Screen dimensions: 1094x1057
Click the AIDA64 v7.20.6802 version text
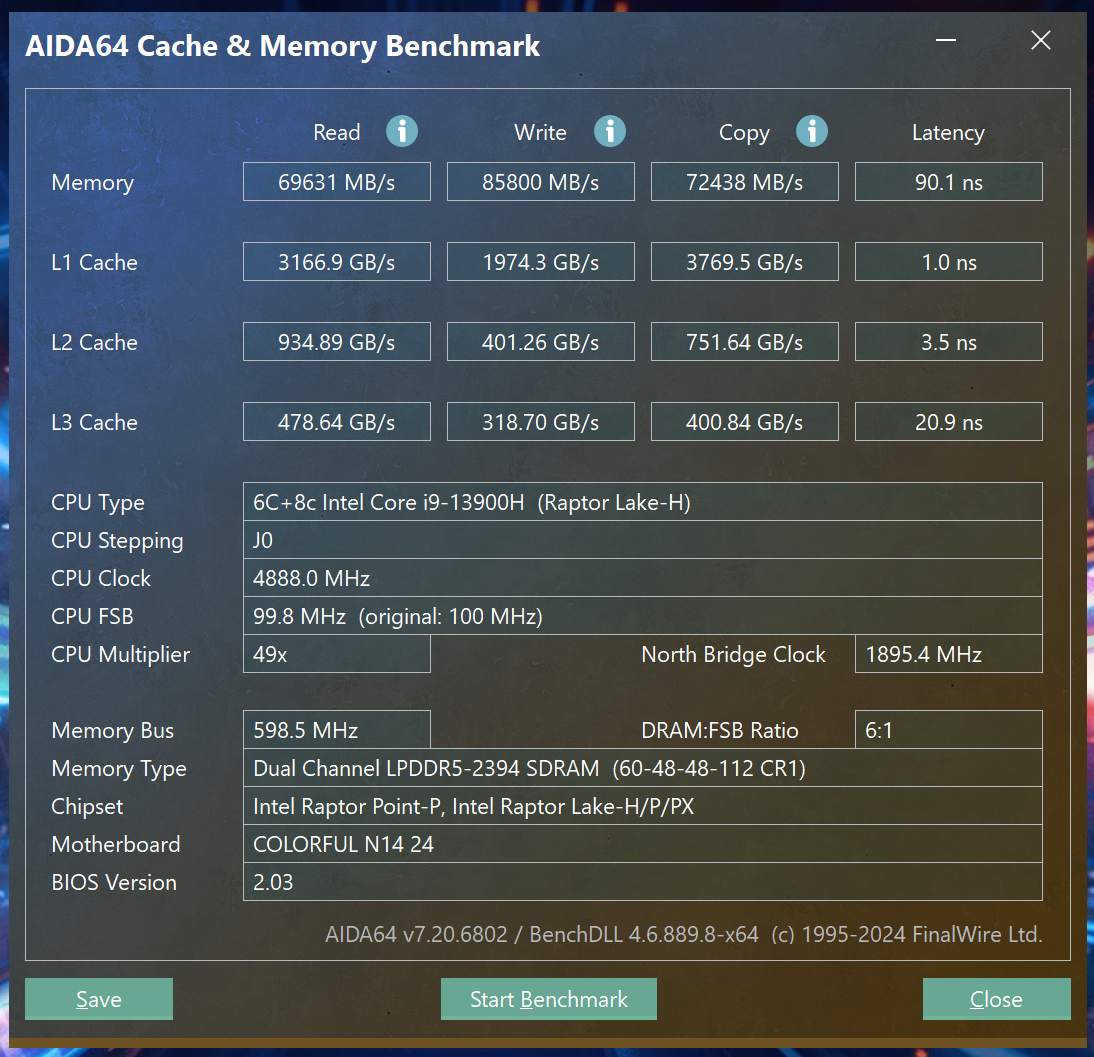pyautogui.click(x=416, y=934)
